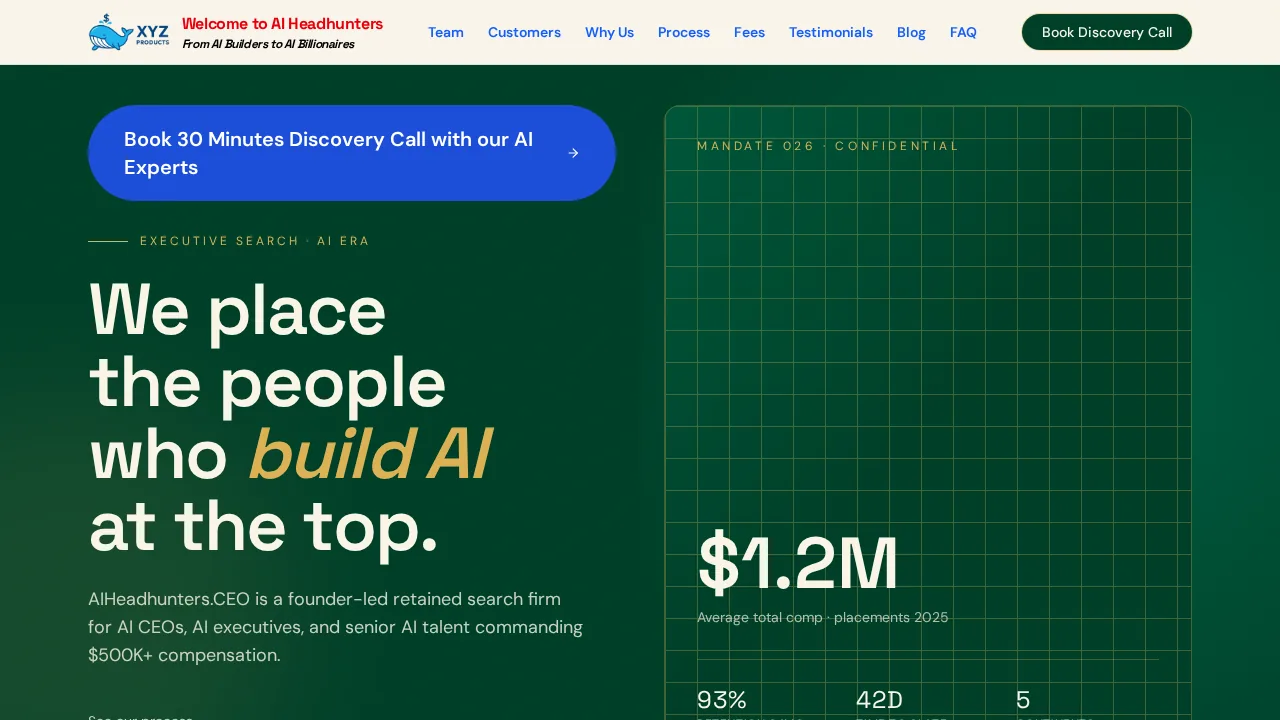Click the 'build AI' gold headline text

coord(370,455)
